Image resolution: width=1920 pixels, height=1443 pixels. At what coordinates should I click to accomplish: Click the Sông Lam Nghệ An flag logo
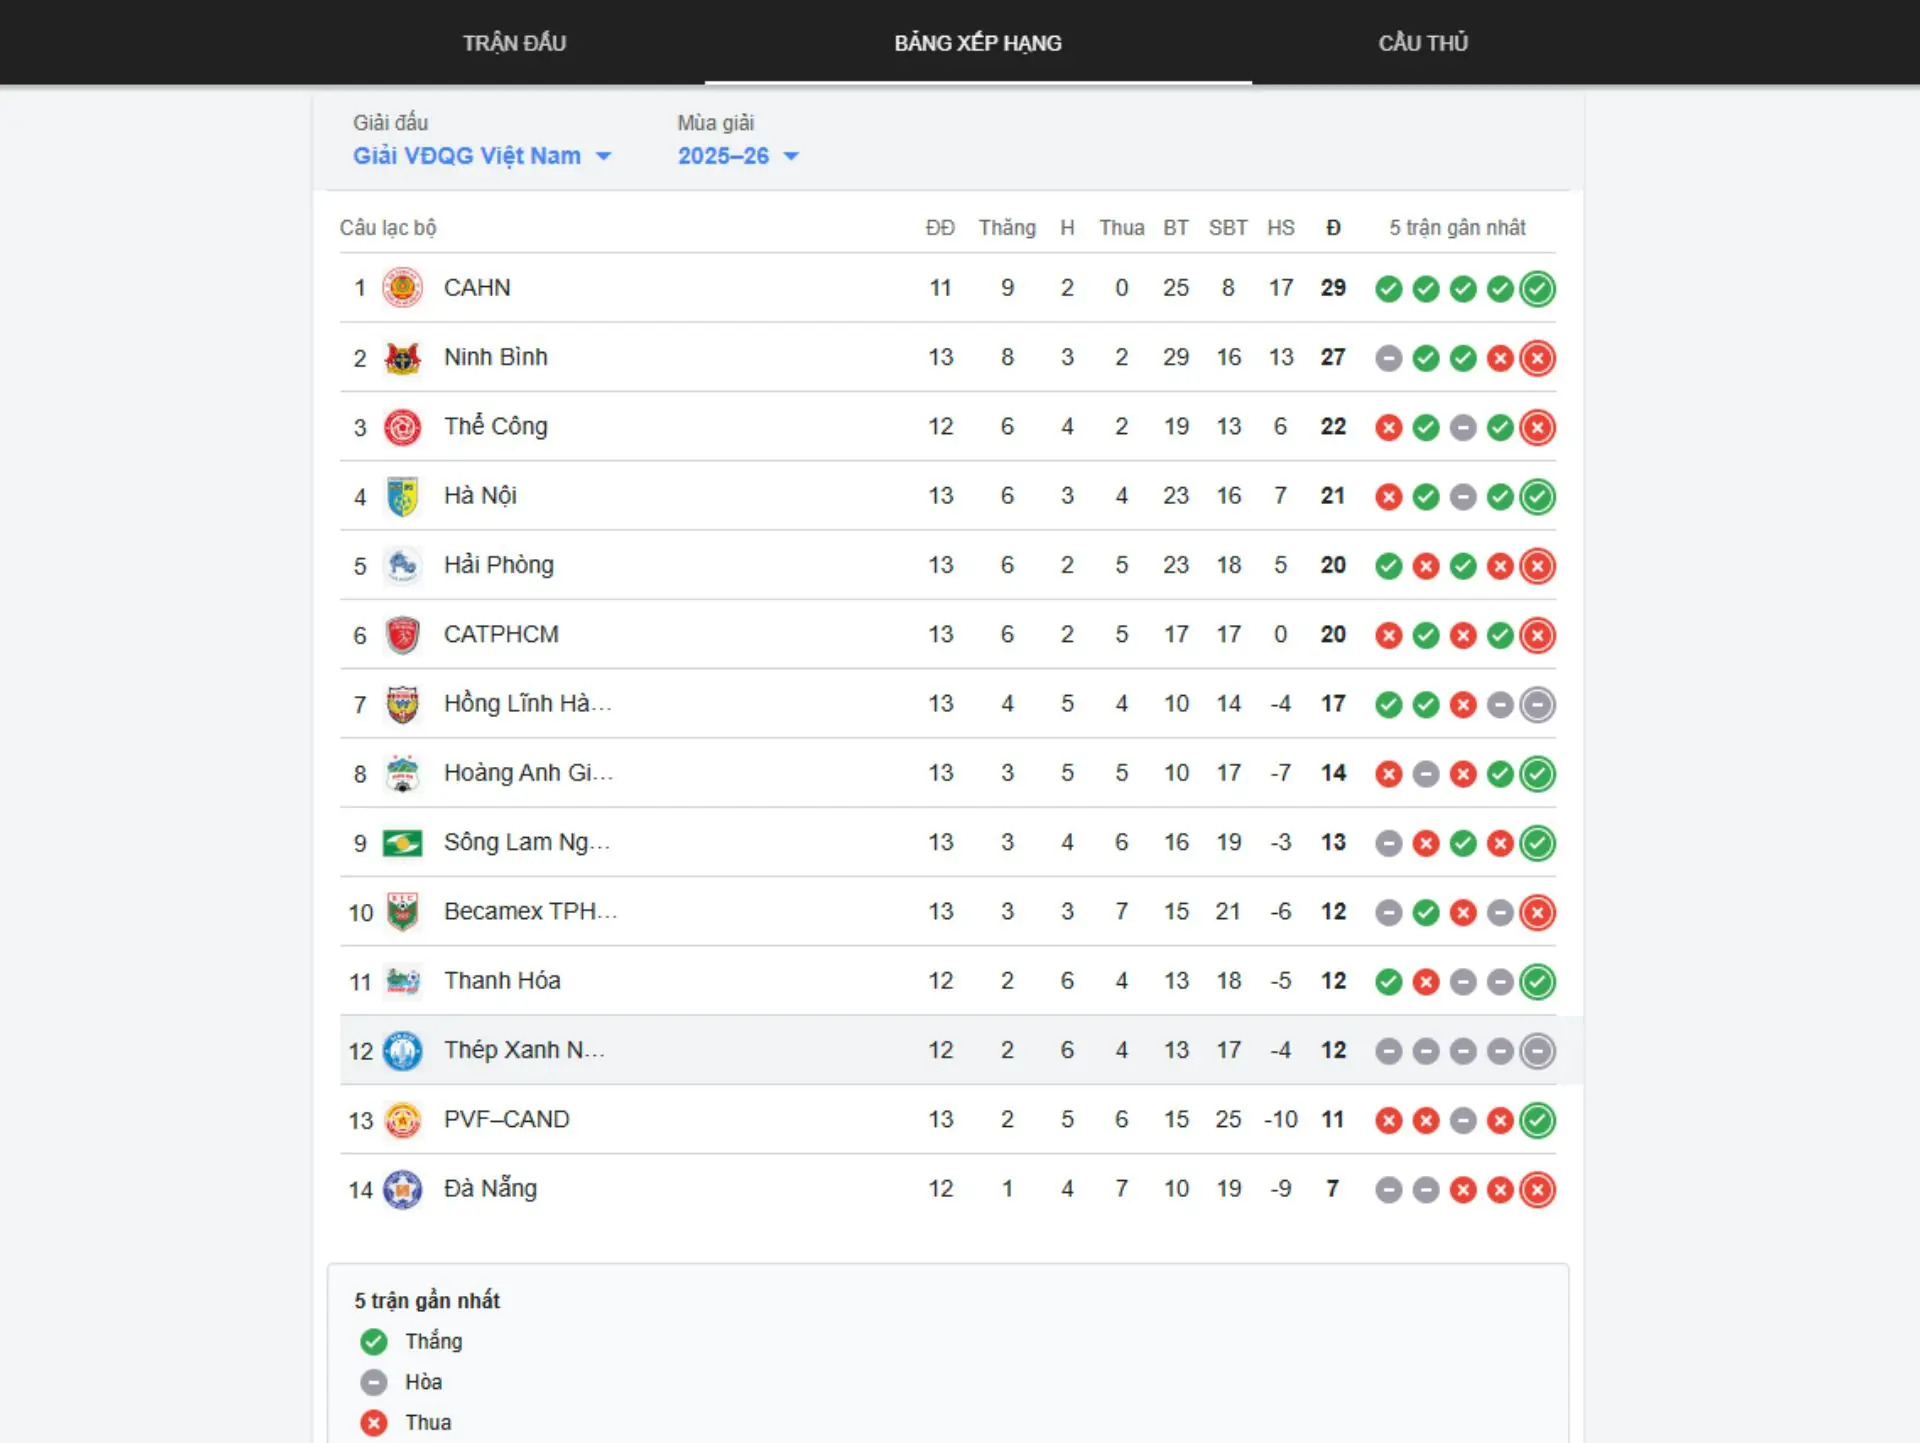coord(402,843)
